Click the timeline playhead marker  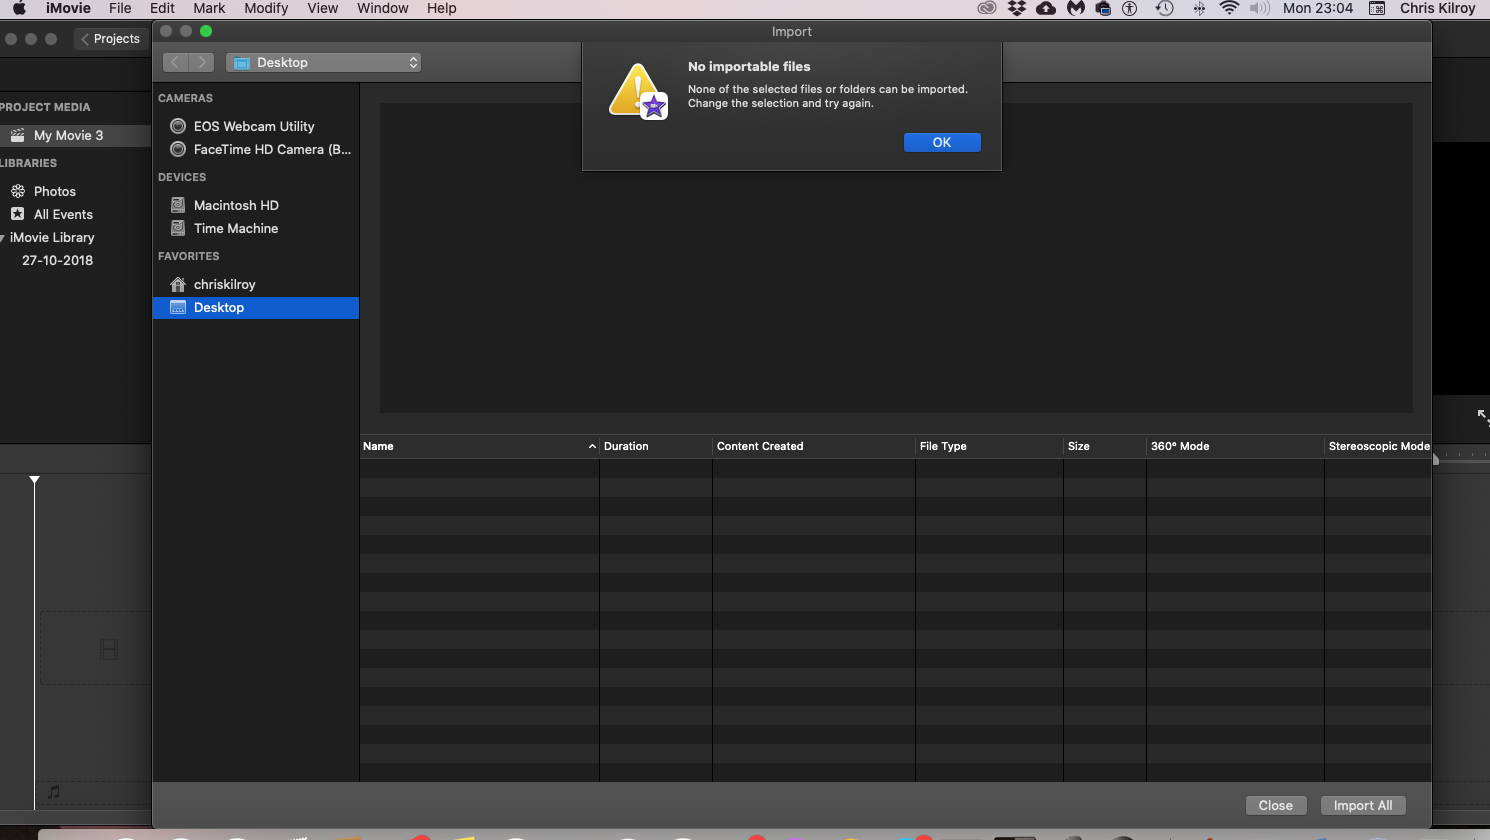[x=34, y=481]
